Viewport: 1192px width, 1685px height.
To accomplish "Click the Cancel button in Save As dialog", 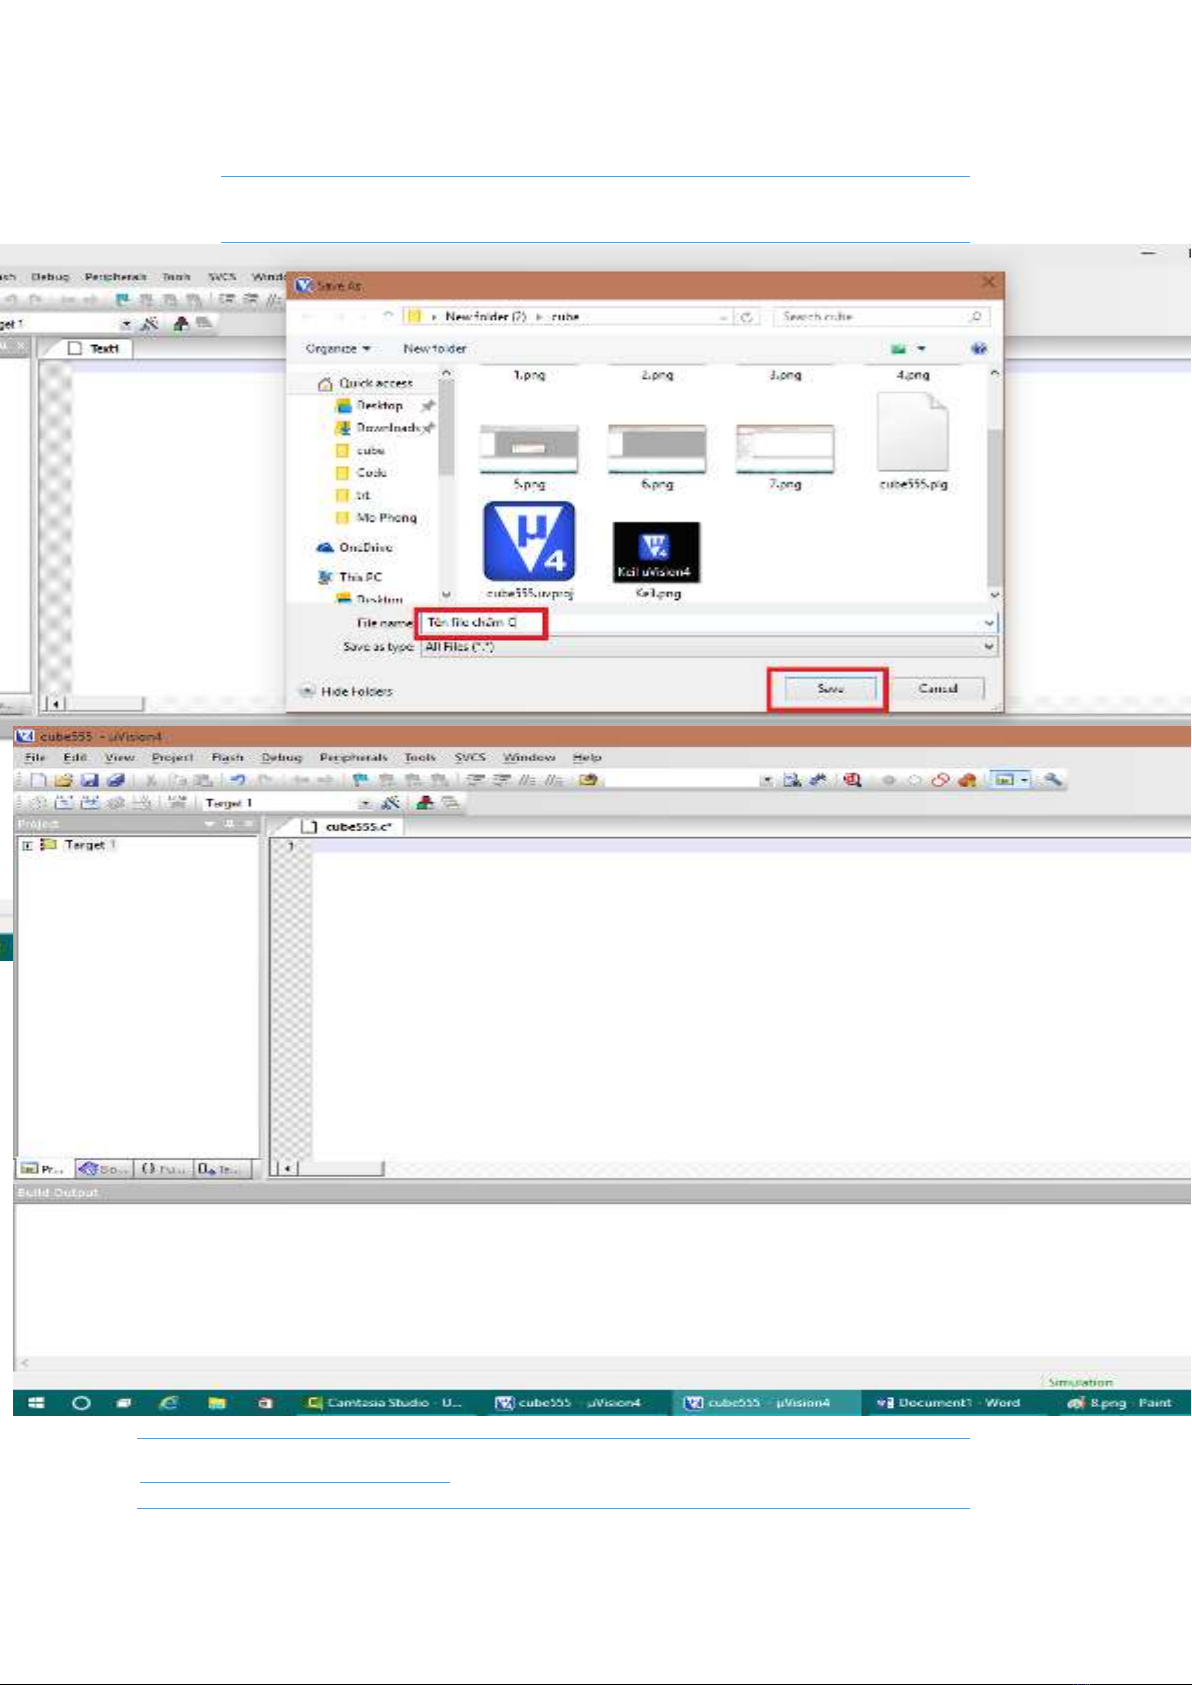I will [x=938, y=688].
